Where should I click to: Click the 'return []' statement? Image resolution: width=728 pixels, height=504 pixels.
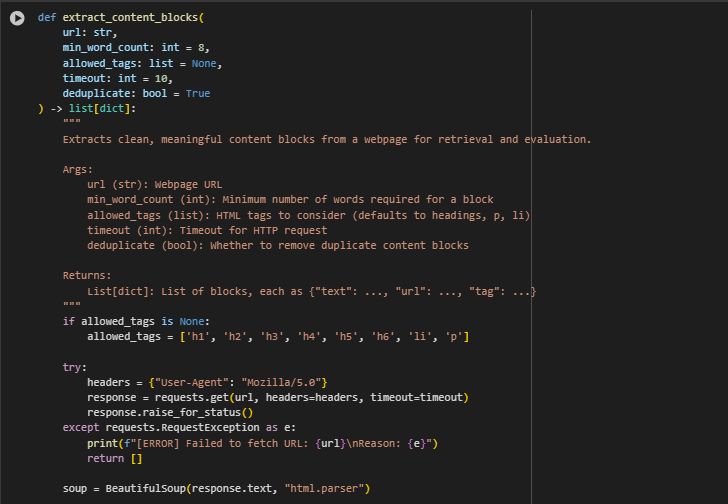click(x=115, y=459)
